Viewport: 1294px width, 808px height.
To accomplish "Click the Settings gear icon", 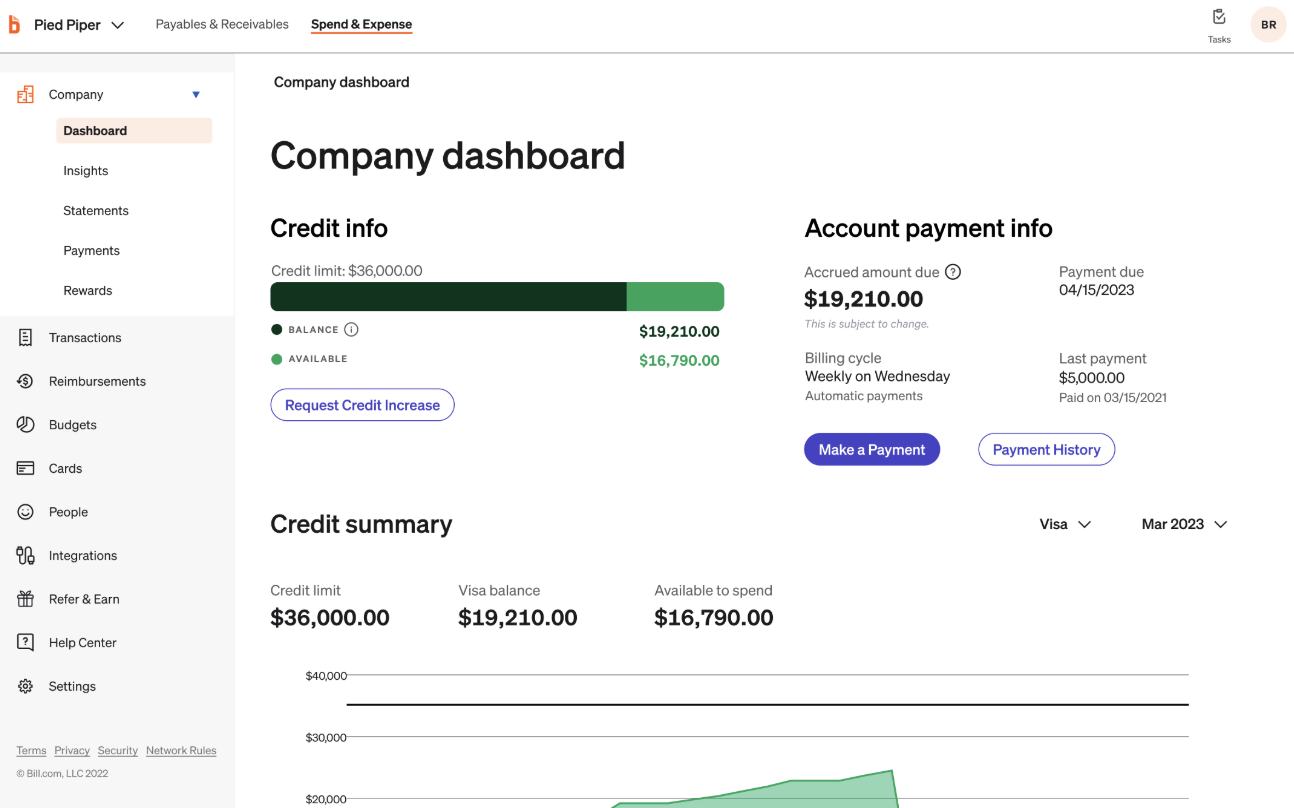I will click(26, 686).
